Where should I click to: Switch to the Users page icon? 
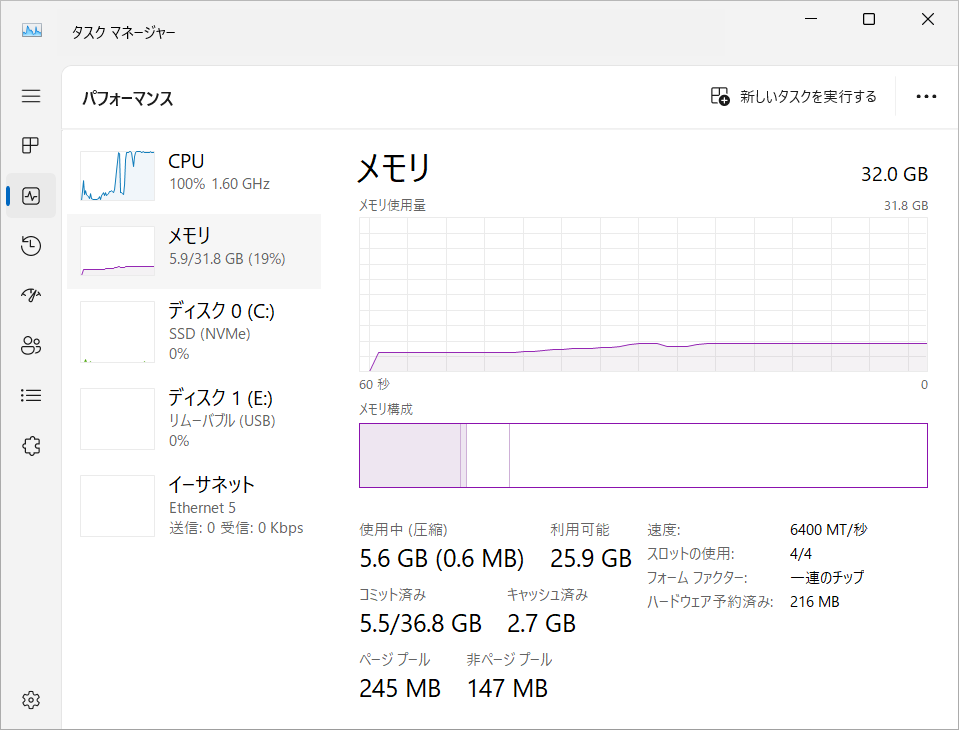(31, 346)
